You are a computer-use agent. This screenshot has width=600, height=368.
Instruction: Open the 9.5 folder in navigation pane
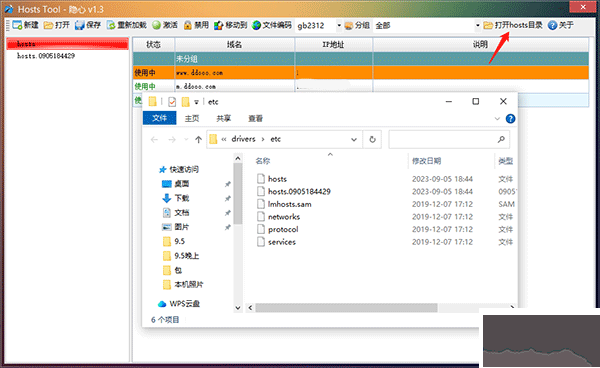click(179, 241)
